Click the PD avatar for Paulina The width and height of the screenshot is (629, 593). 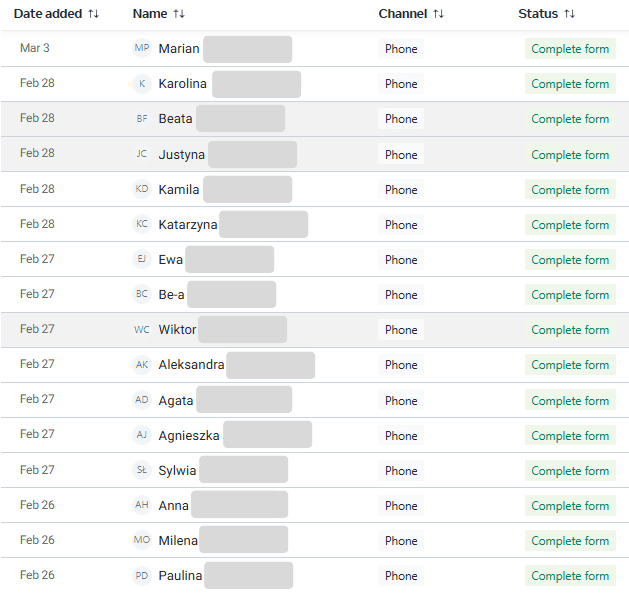click(x=142, y=575)
